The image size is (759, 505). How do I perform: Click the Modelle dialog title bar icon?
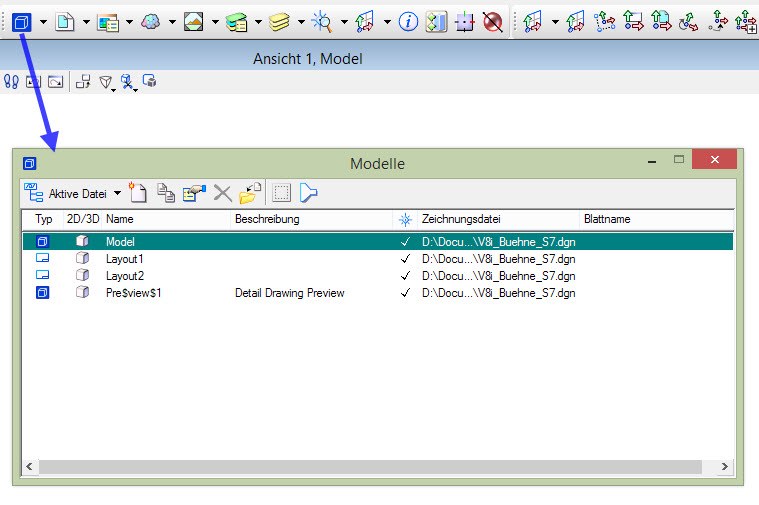coord(30,164)
